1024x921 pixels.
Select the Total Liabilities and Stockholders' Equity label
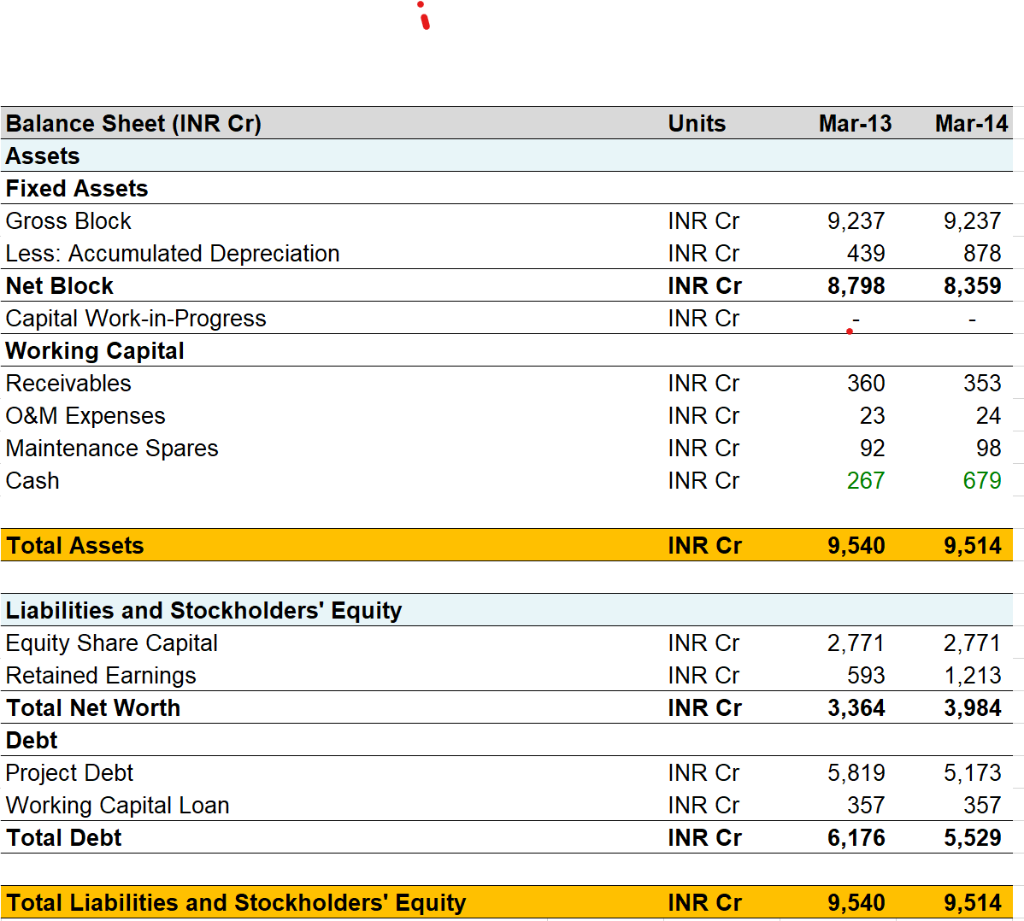tap(236, 902)
